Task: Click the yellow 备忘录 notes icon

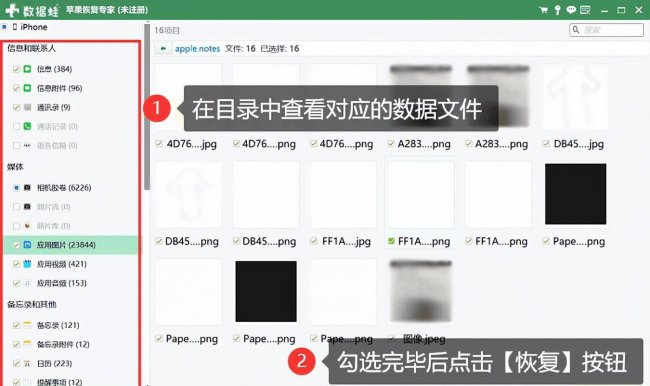Action: [27, 325]
